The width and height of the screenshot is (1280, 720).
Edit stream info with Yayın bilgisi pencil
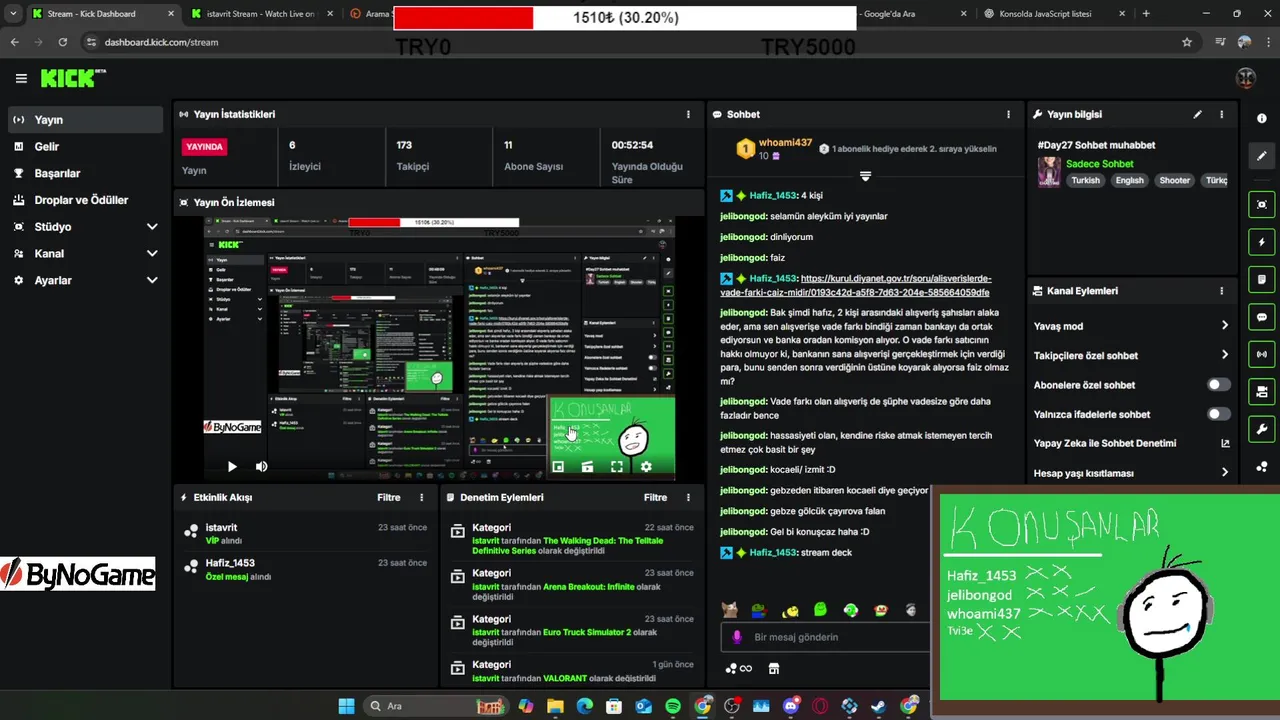(1198, 115)
